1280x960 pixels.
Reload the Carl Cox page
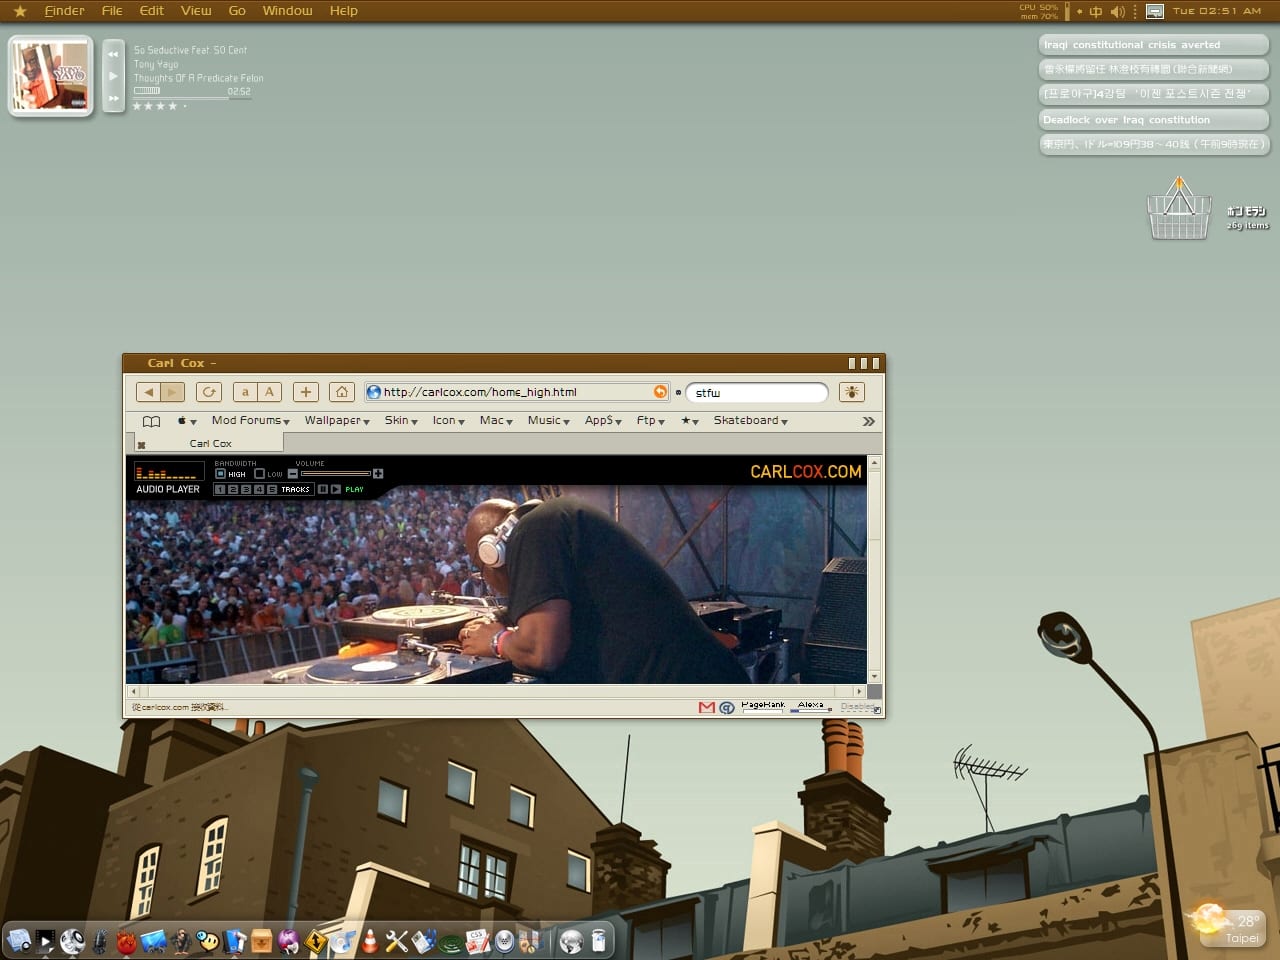click(x=209, y=392)
